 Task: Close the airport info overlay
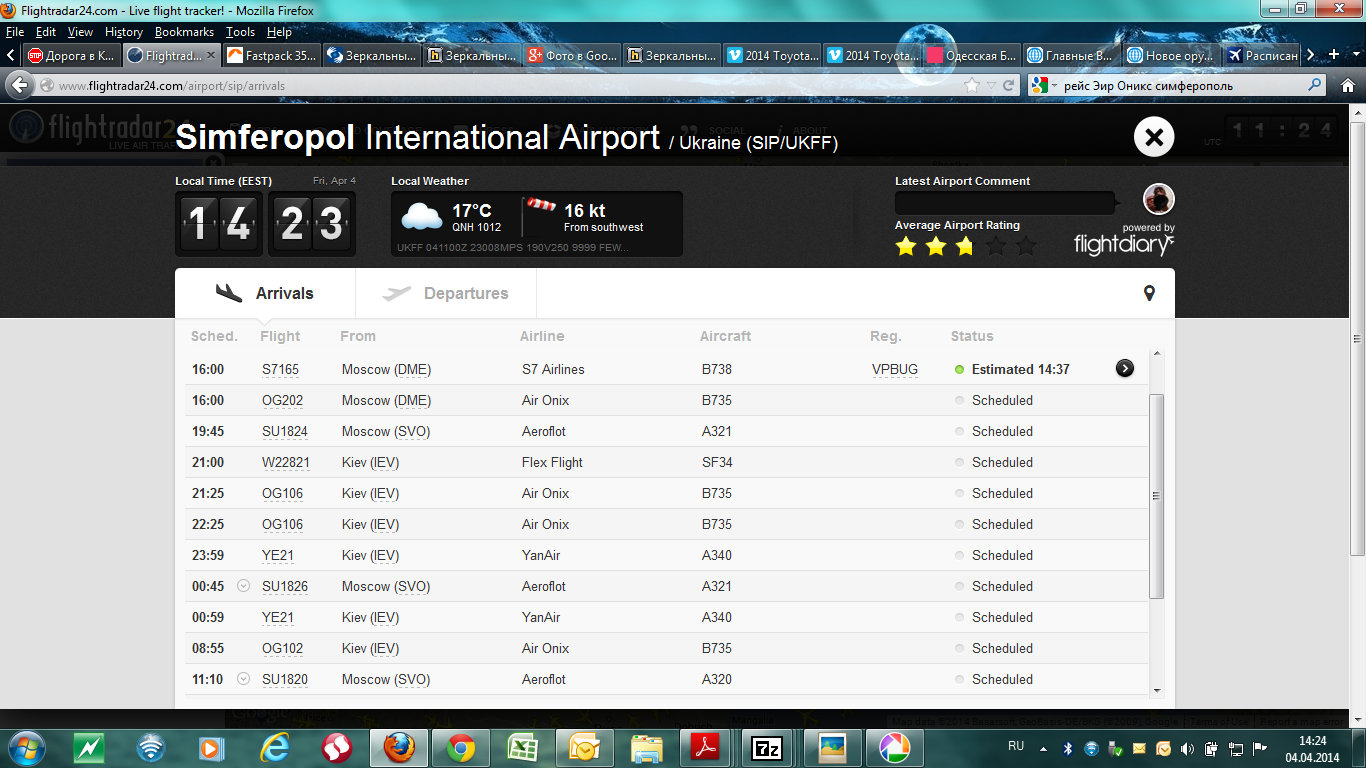(1153, 137)
